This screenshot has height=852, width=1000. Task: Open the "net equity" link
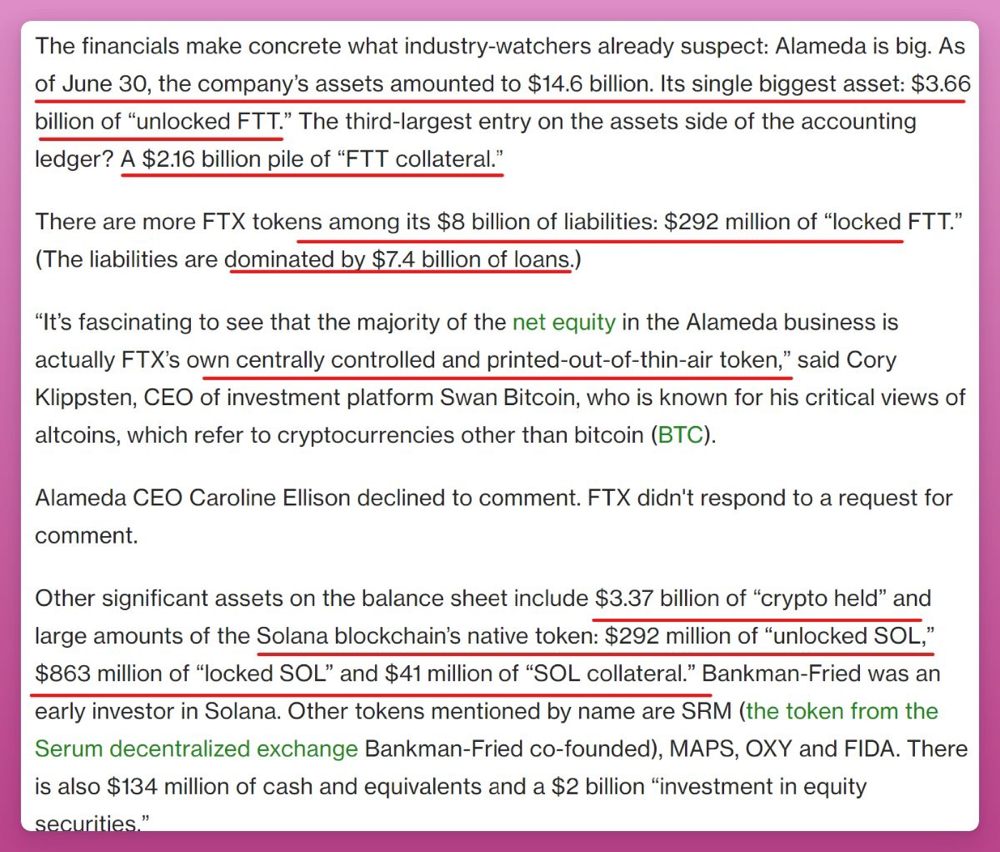[x=564, y=323]
